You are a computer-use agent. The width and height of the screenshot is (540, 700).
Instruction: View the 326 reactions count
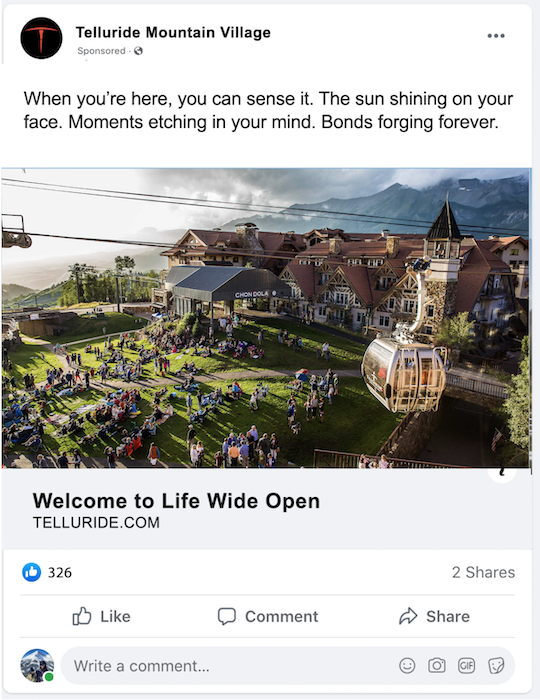(60, 573)
